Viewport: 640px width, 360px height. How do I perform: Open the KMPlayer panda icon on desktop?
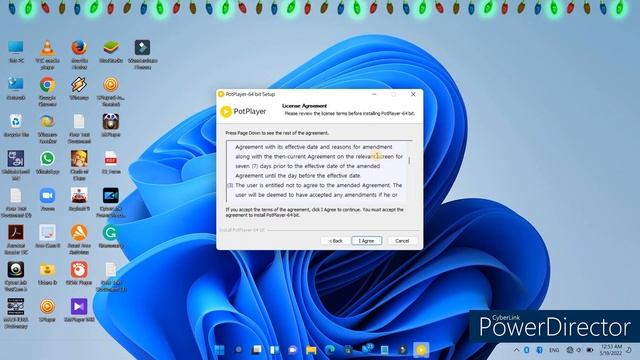tap(111, 125)
